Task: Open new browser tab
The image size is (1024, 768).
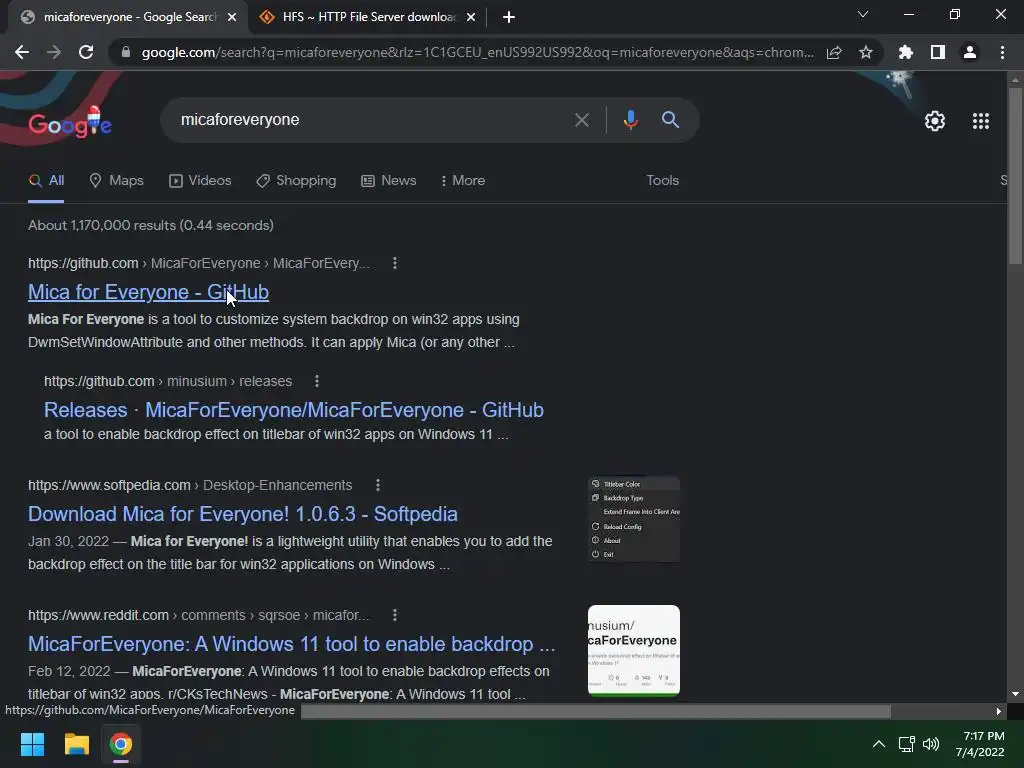Action: (x=509, y=17)
